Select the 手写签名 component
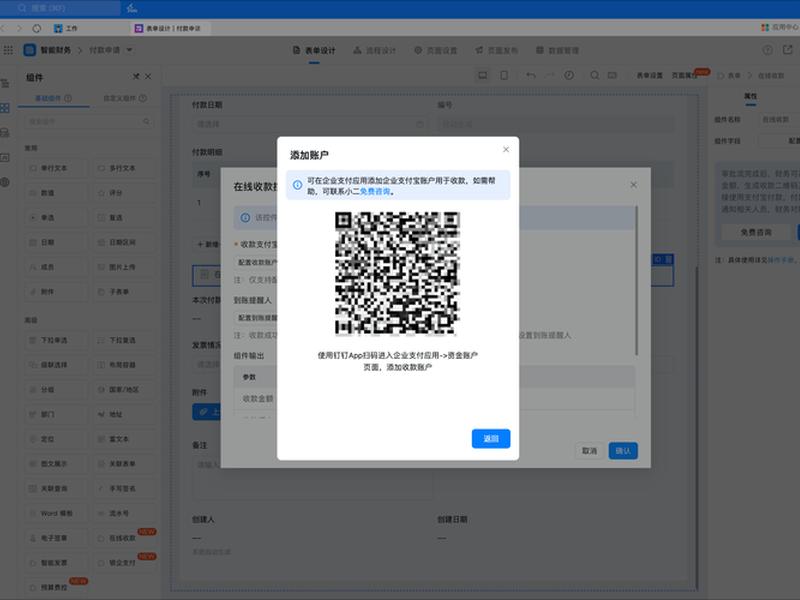Viewport: 800px width, 600px height. (124, 488)
